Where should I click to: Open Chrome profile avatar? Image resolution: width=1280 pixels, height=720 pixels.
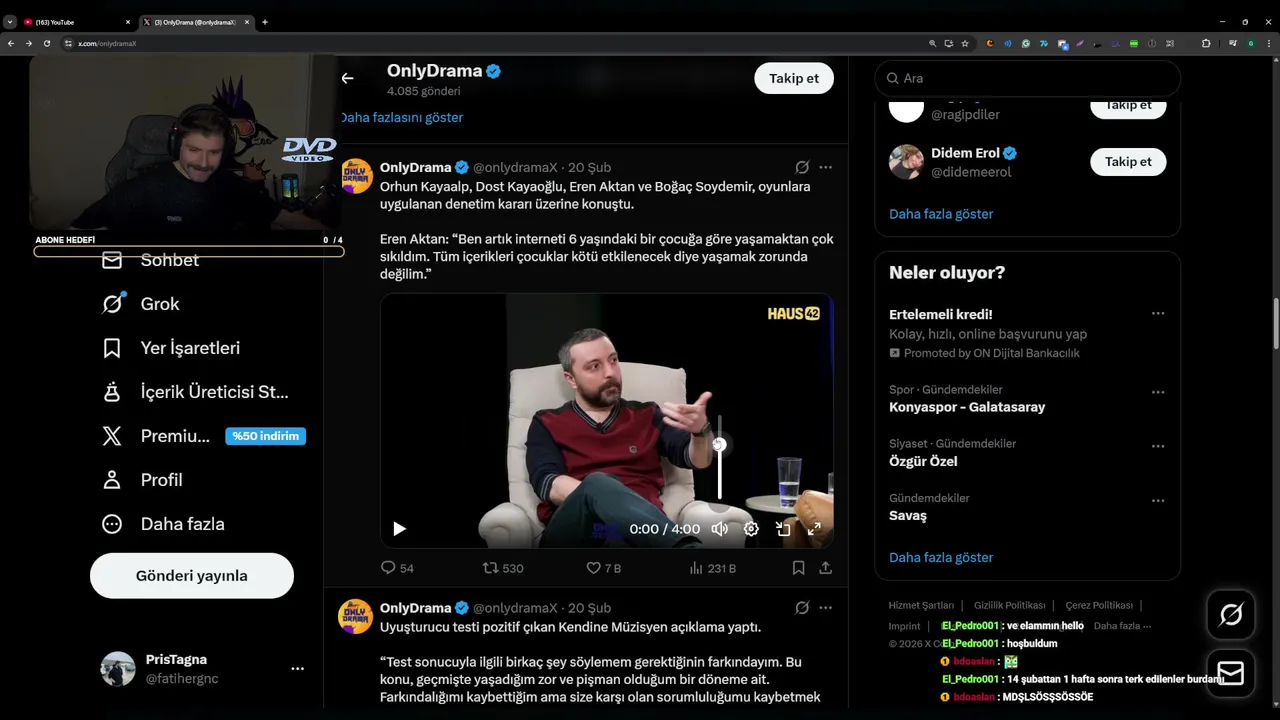(1250, 43)
